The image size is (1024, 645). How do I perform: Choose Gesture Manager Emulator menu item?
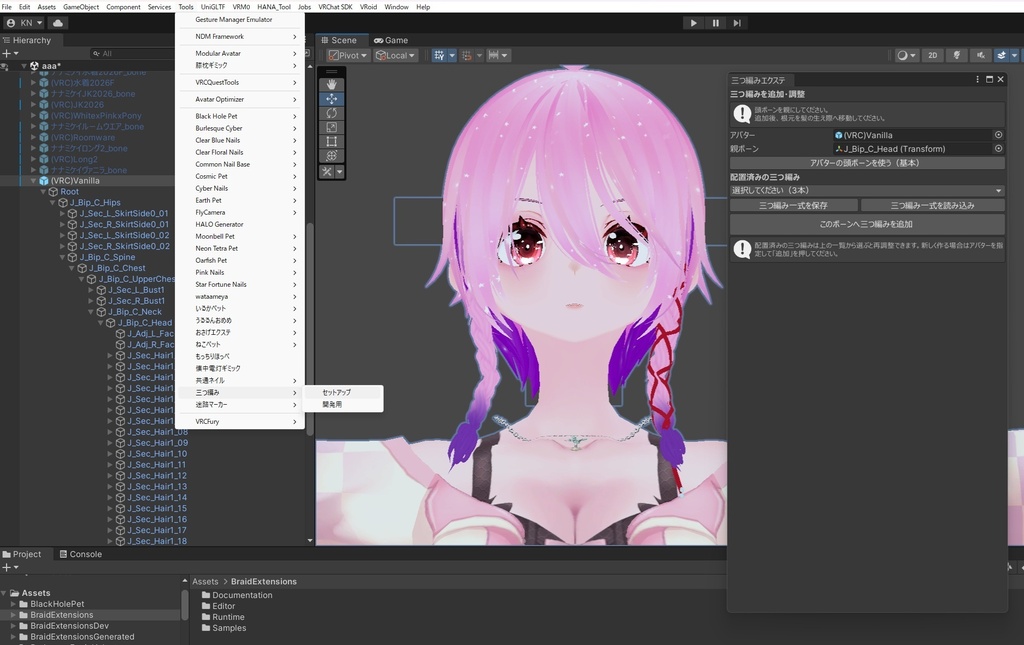[240, 20]
